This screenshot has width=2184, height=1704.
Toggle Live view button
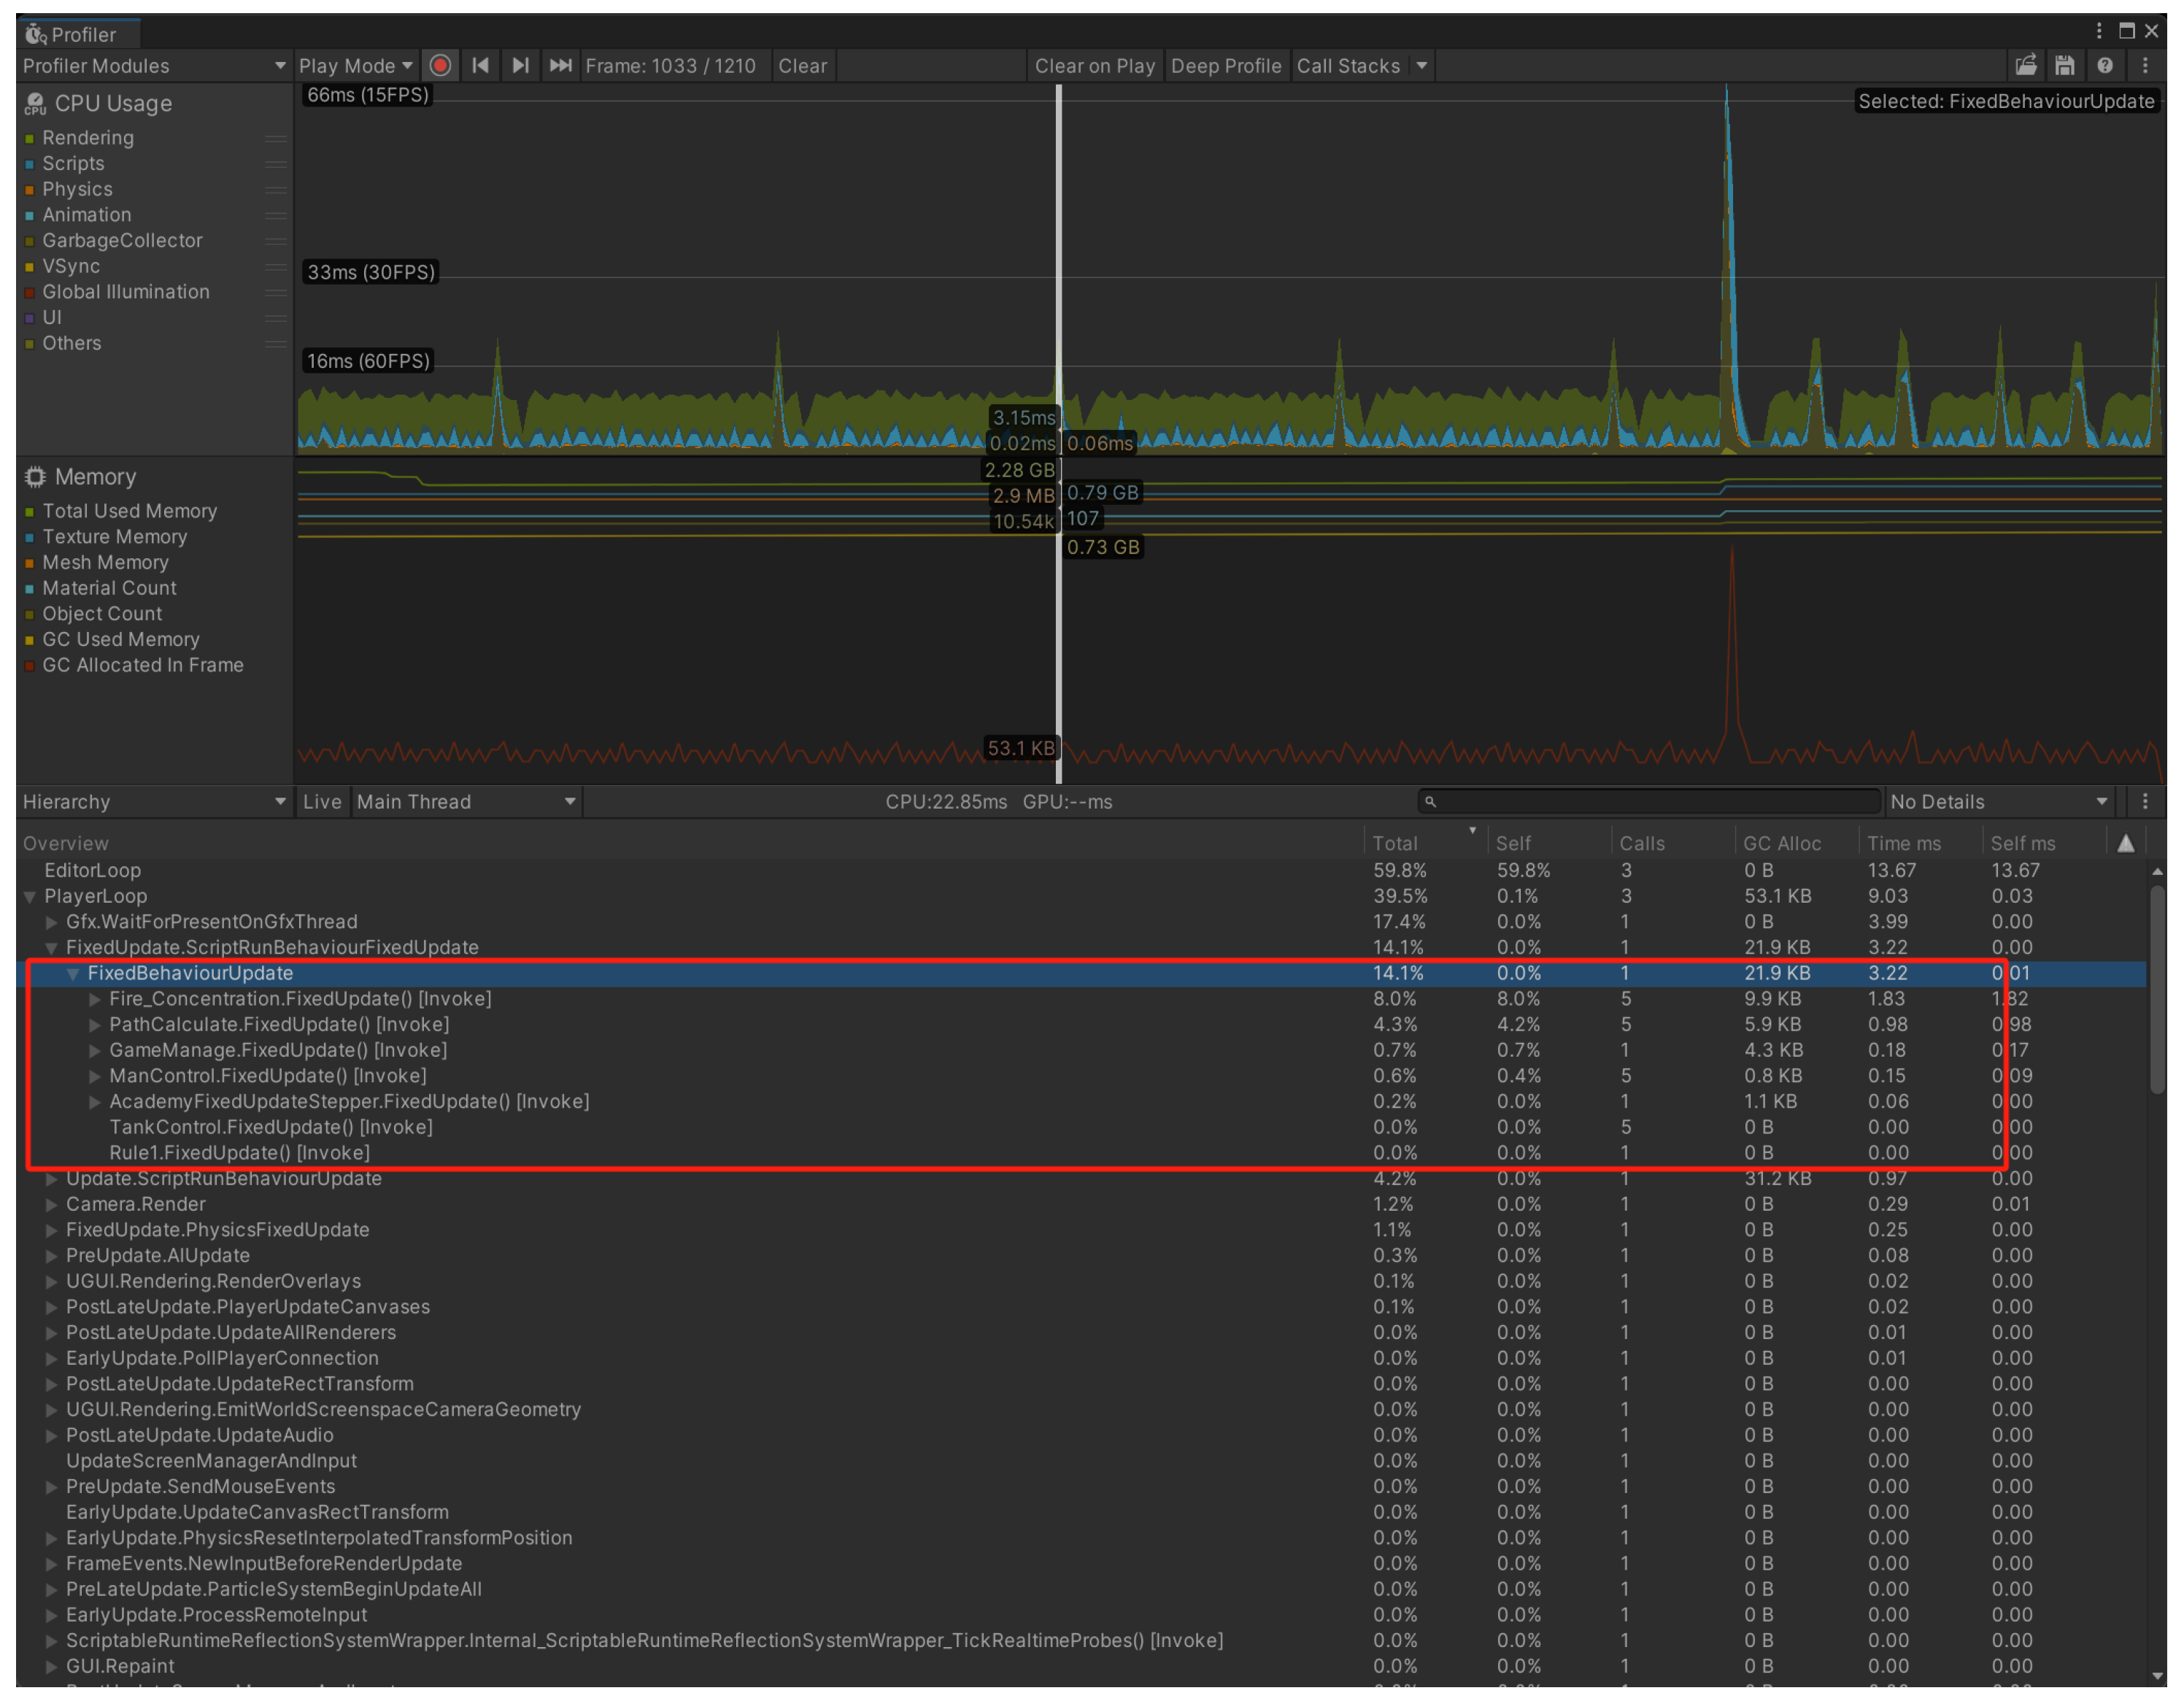322,802
